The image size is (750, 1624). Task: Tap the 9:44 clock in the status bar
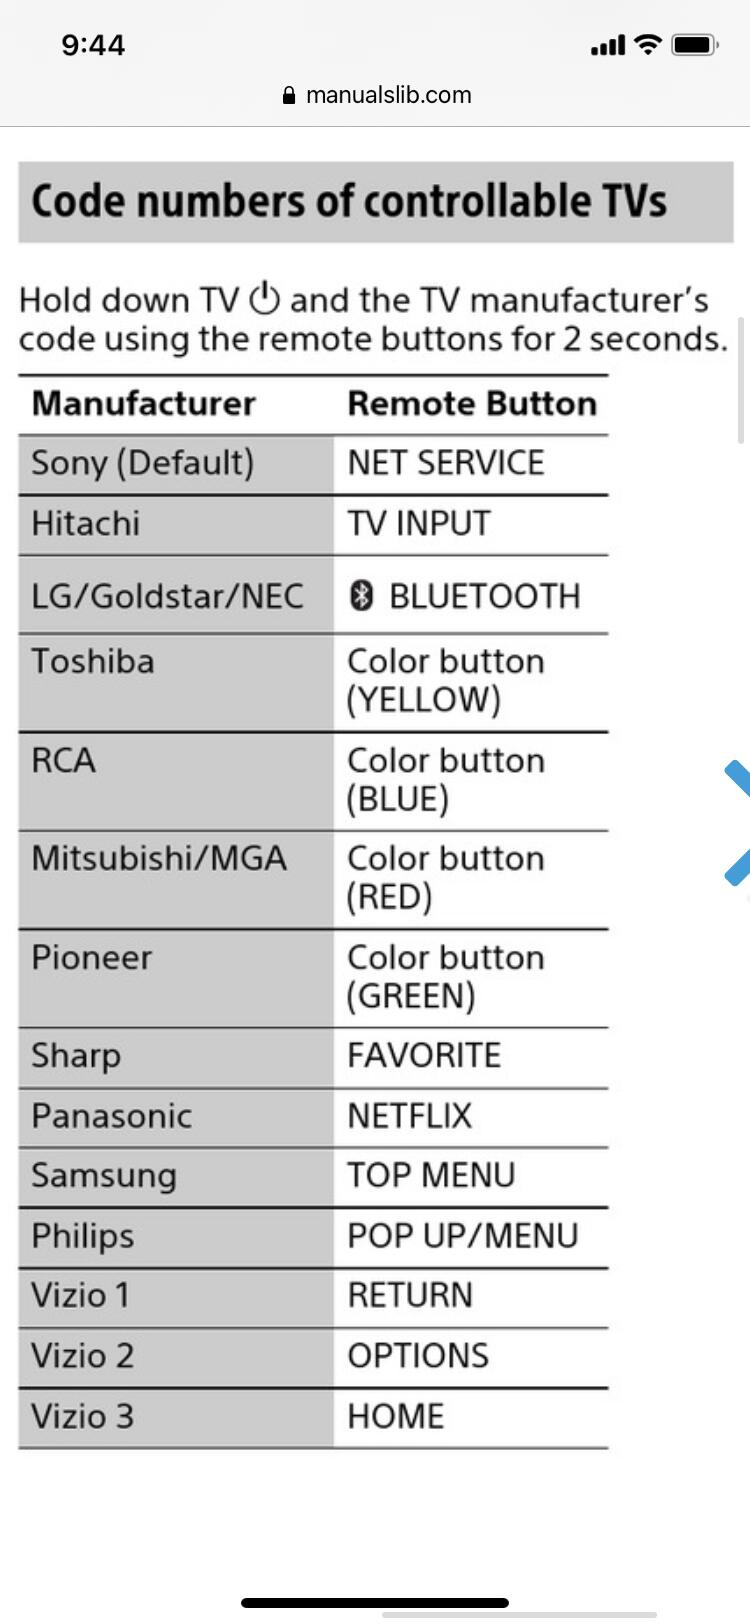pyautogui.click(x=93, y=45)
